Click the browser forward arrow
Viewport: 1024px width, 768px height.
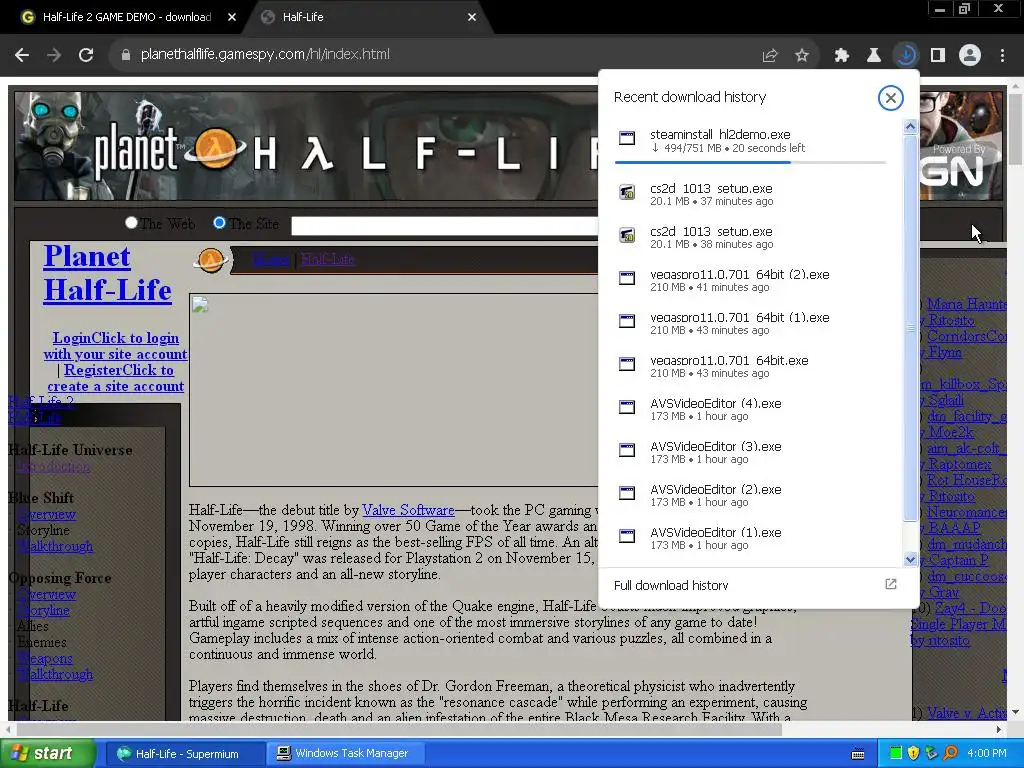54,55
